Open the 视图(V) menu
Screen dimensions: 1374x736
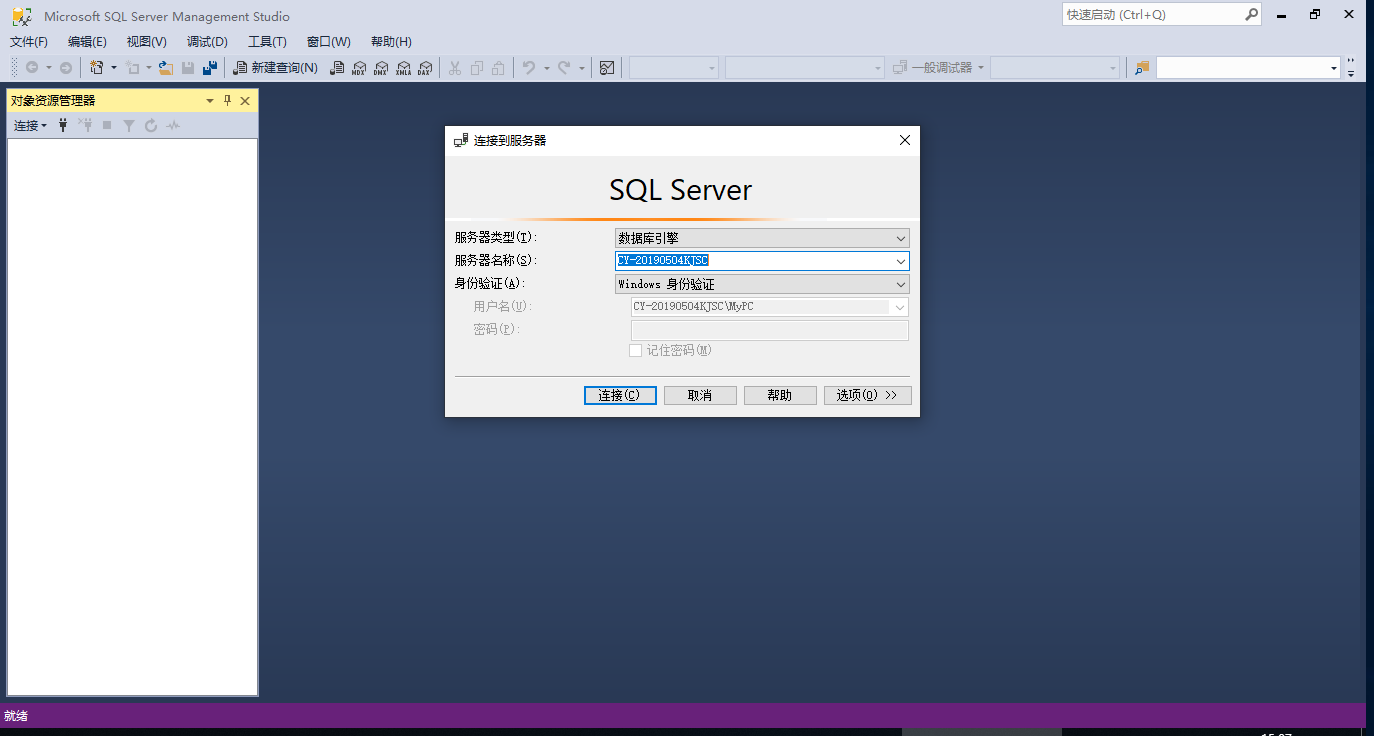pyautogui.click(x=145, y=41)
